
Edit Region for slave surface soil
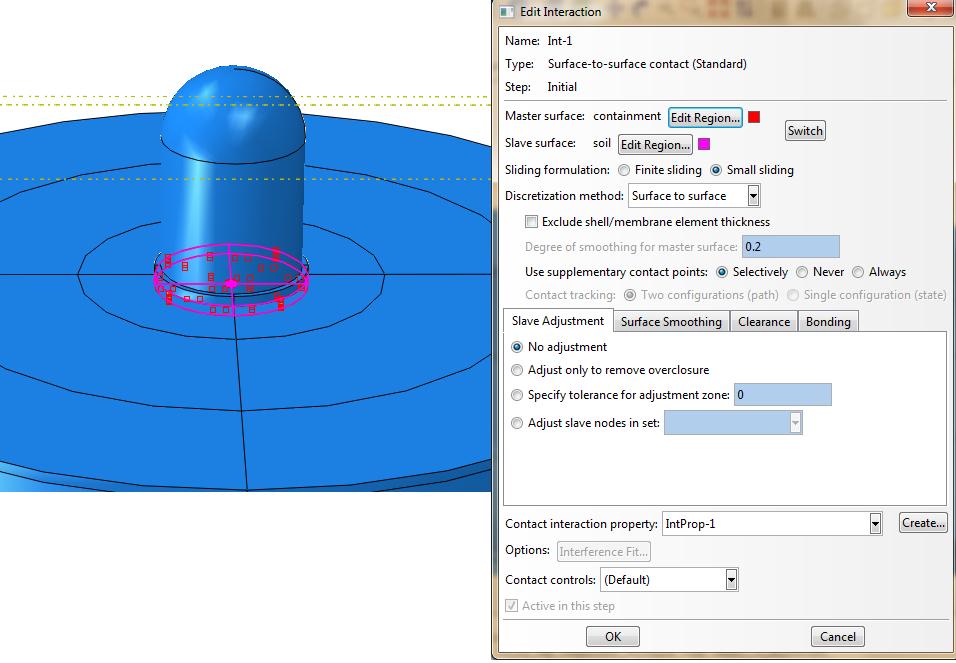(655, 145)
